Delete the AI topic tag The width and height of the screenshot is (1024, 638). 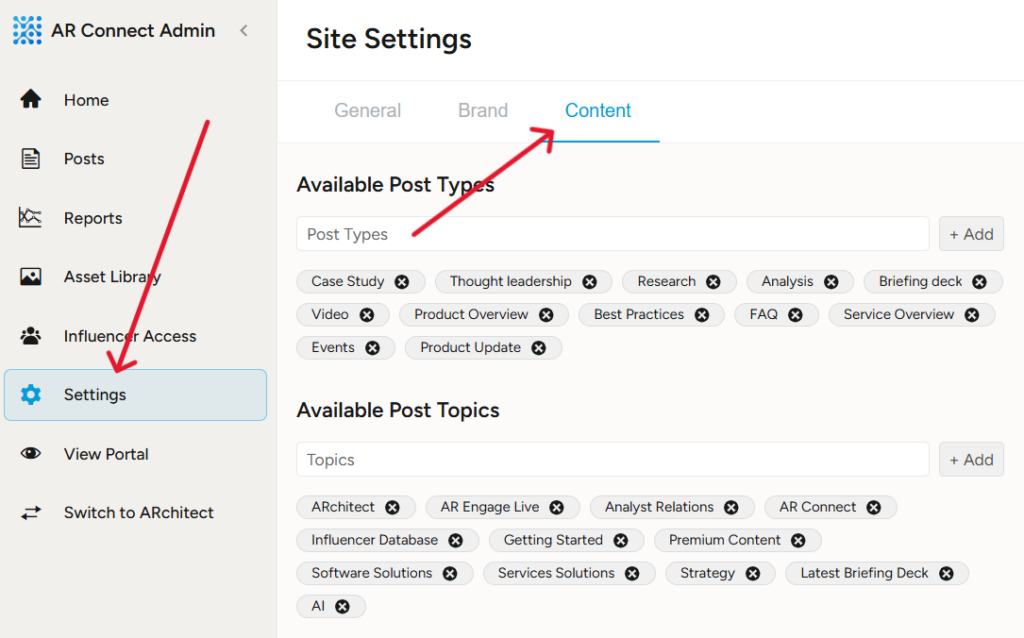(x=342, y=606)
